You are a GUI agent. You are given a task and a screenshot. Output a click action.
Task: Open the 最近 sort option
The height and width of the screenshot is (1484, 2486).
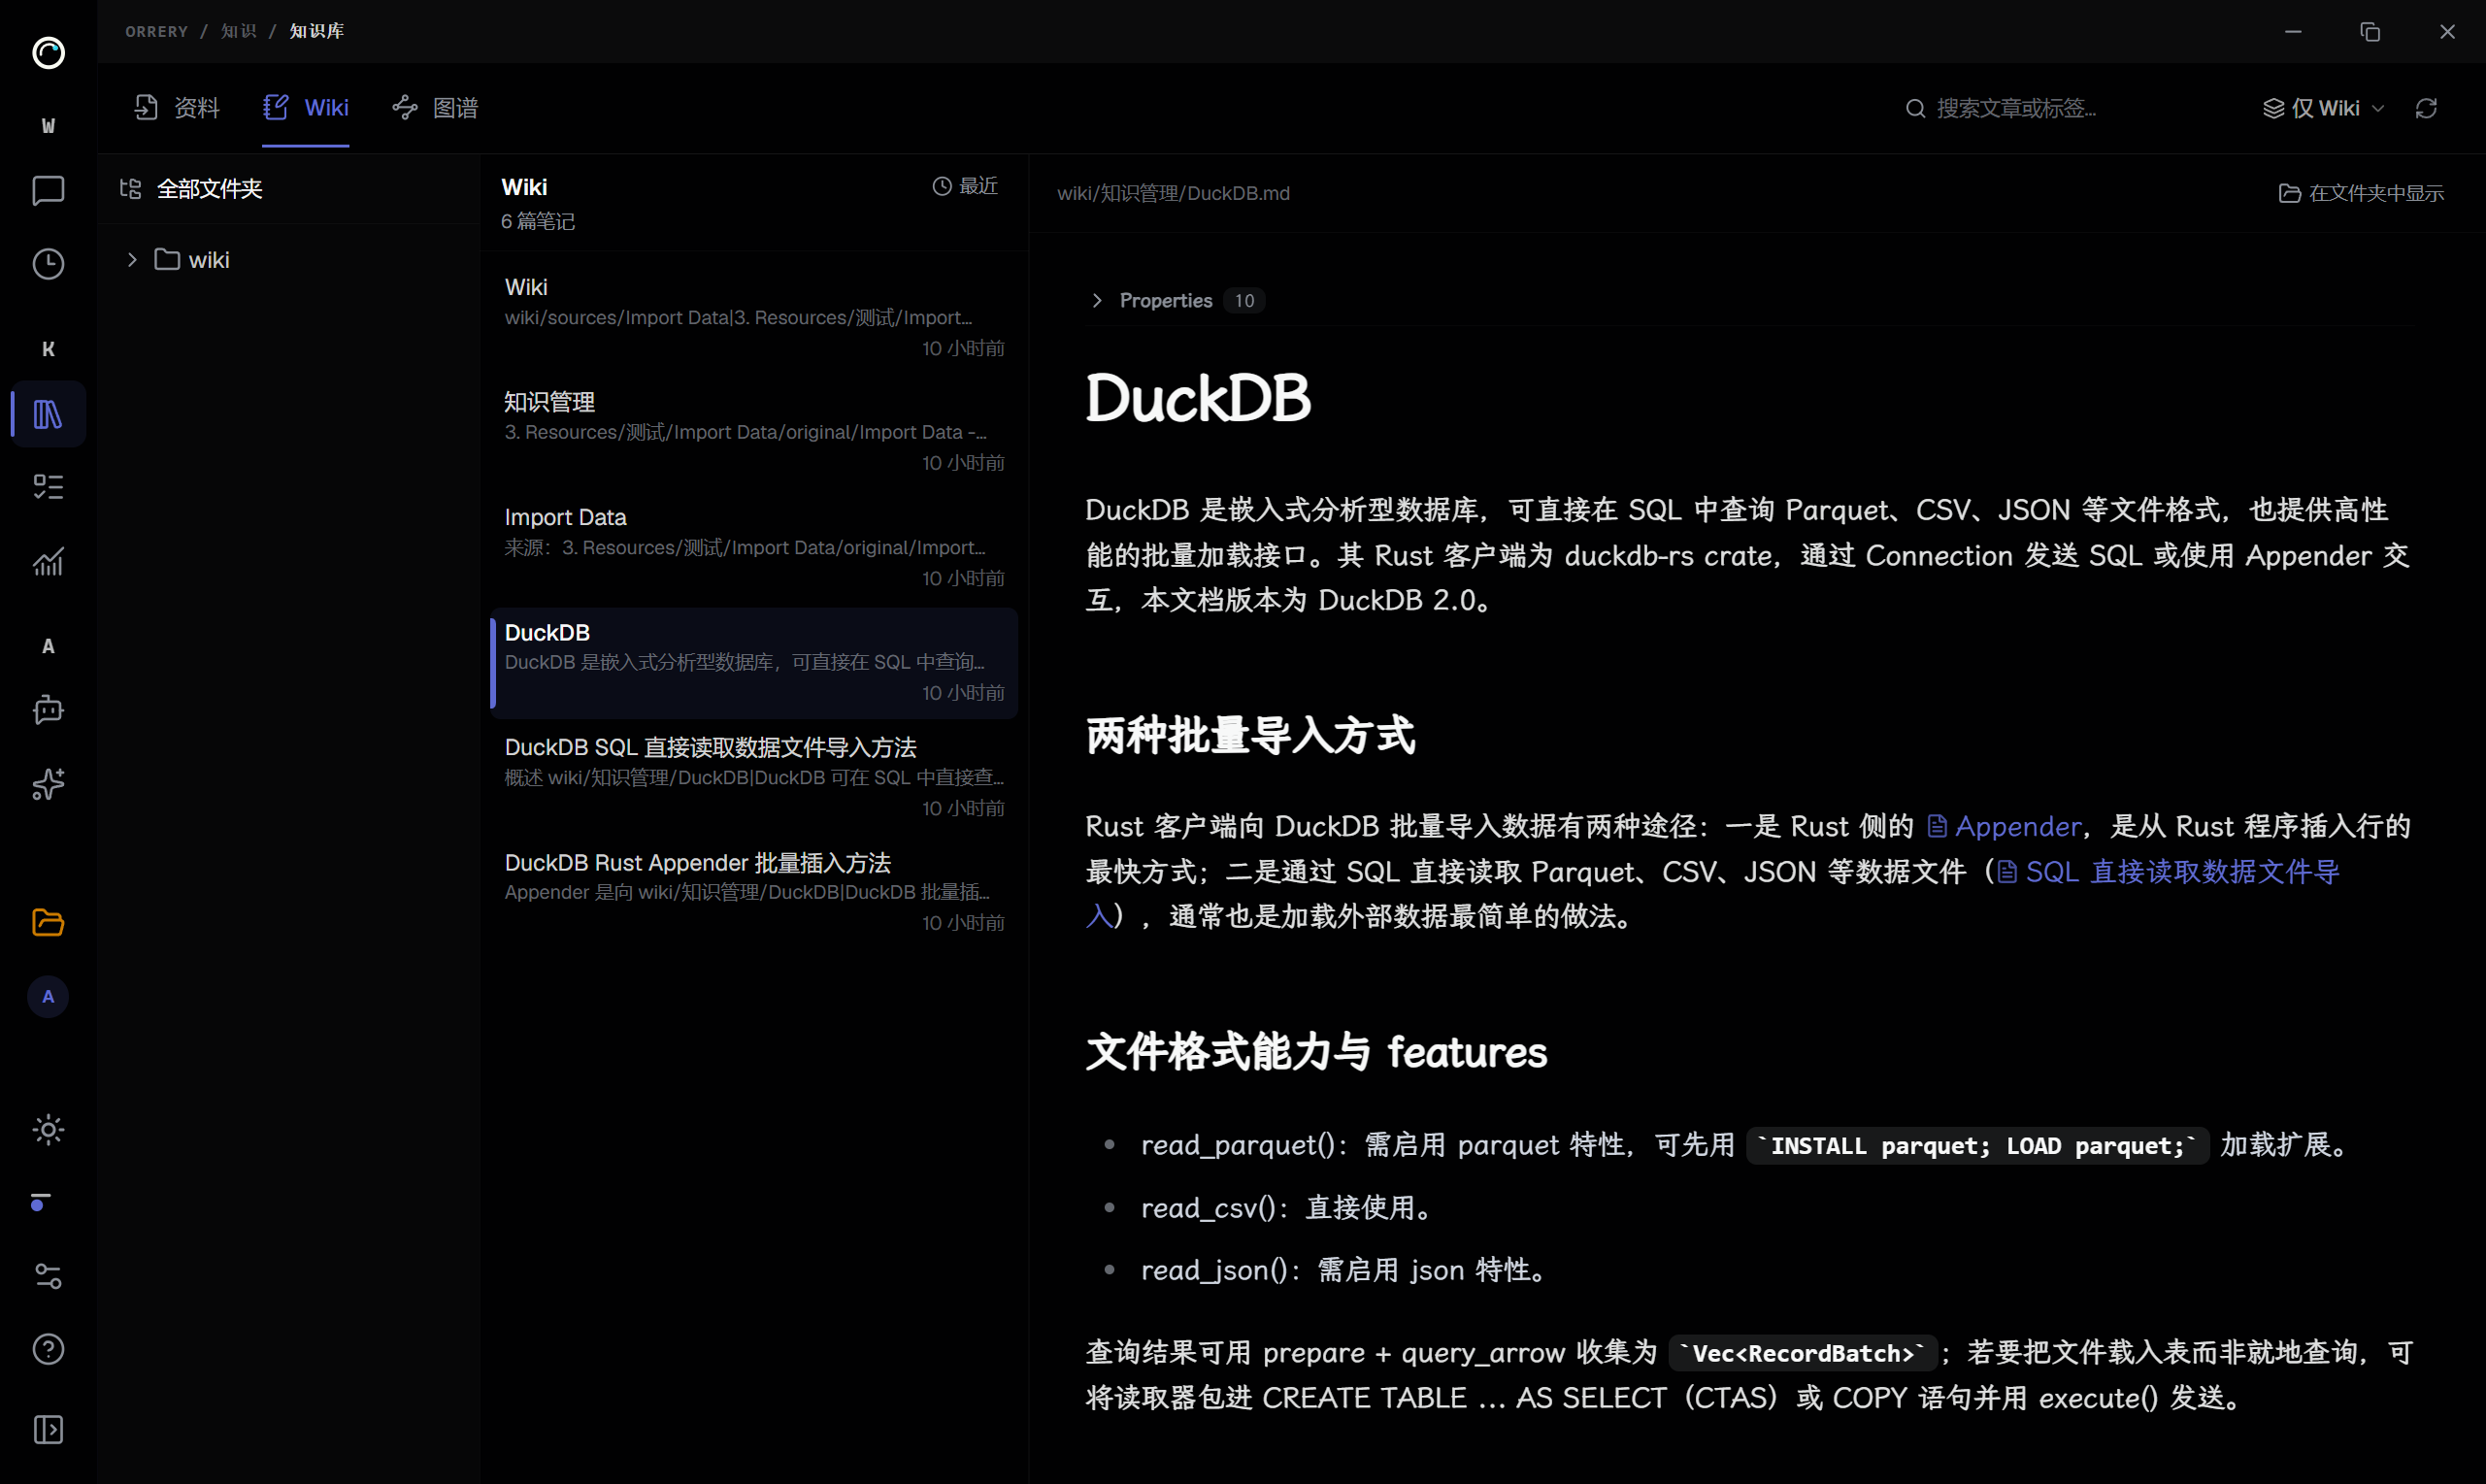point(965,186)
